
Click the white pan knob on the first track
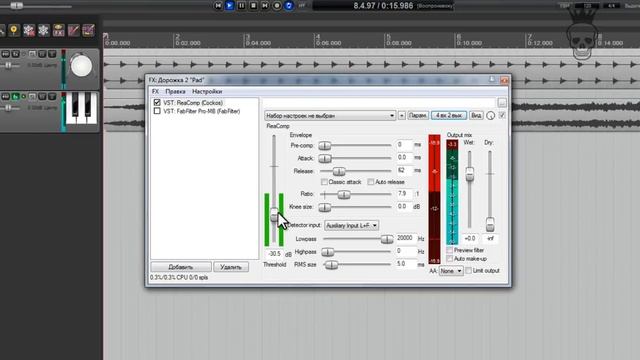pyautogui.click(x=81, y=66)
